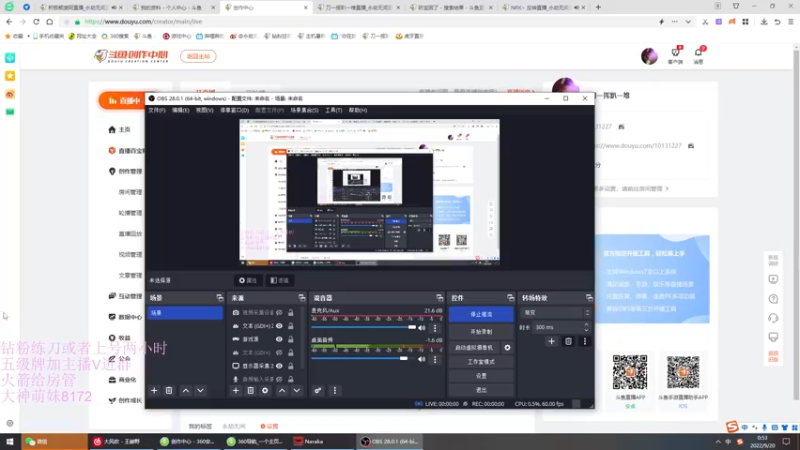Click the browser refresh icon
The image size is (800, 450).
pyautogui.click(x=36, y=22)
